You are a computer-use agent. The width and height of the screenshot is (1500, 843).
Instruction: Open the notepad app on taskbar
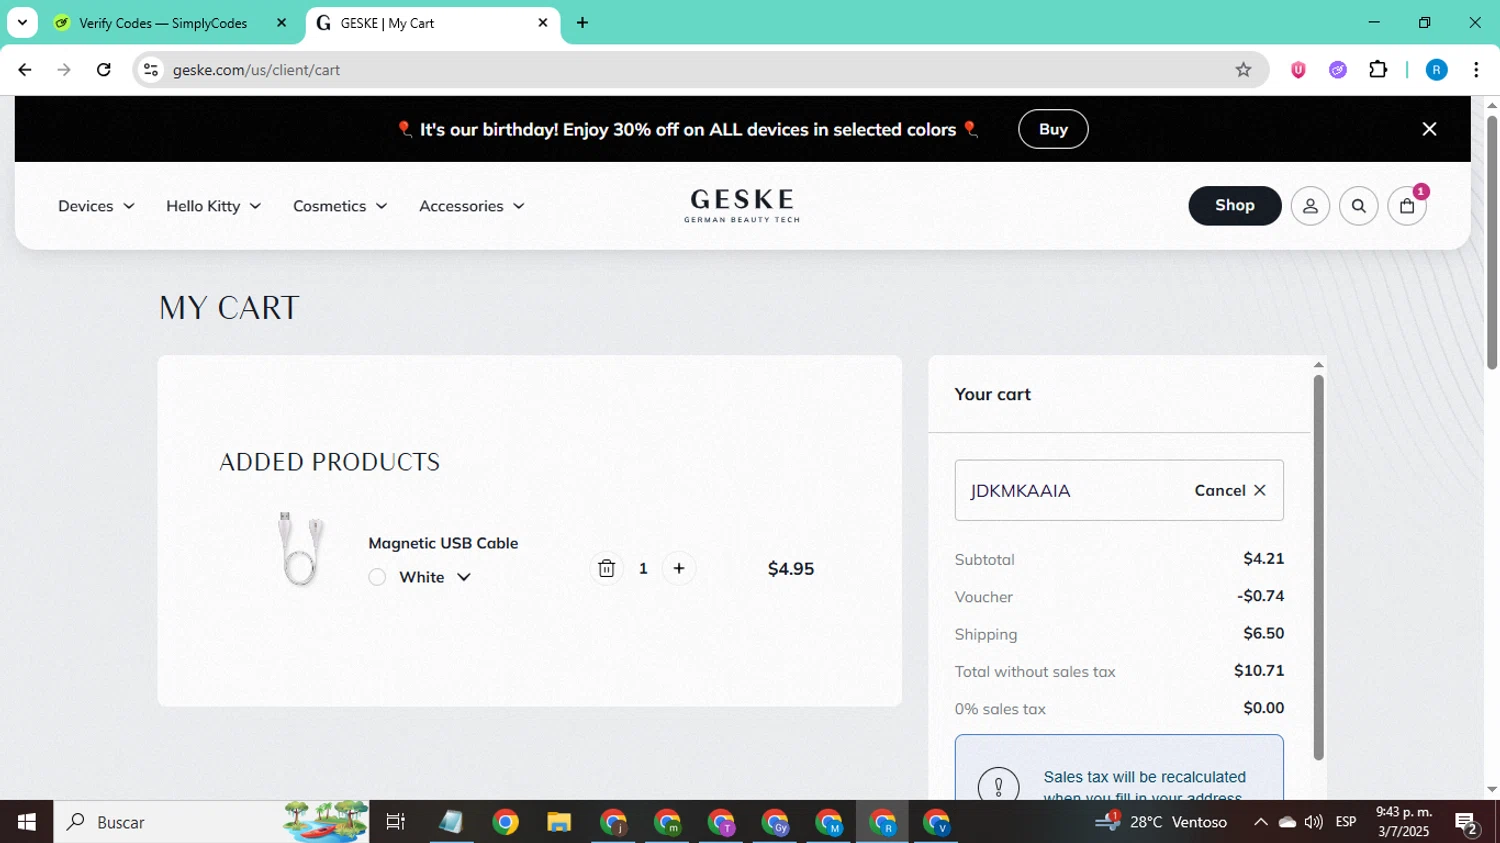451,822
